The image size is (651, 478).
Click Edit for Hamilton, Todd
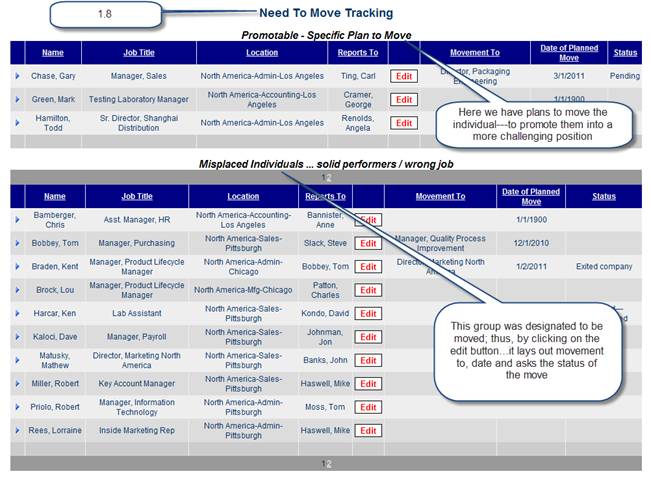(404, 123)
